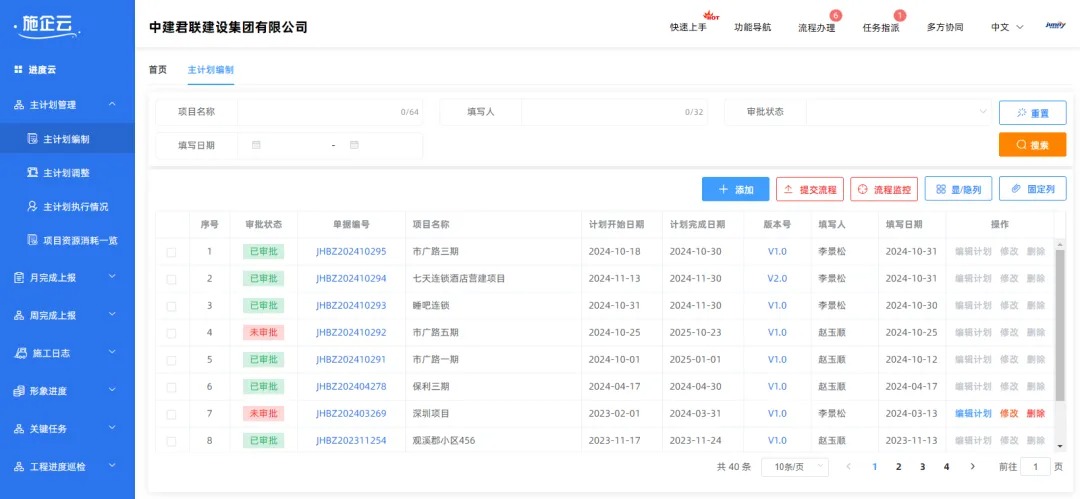
Task: Click the 周完成上报 sidebar icon
Action: click(19, 315)
